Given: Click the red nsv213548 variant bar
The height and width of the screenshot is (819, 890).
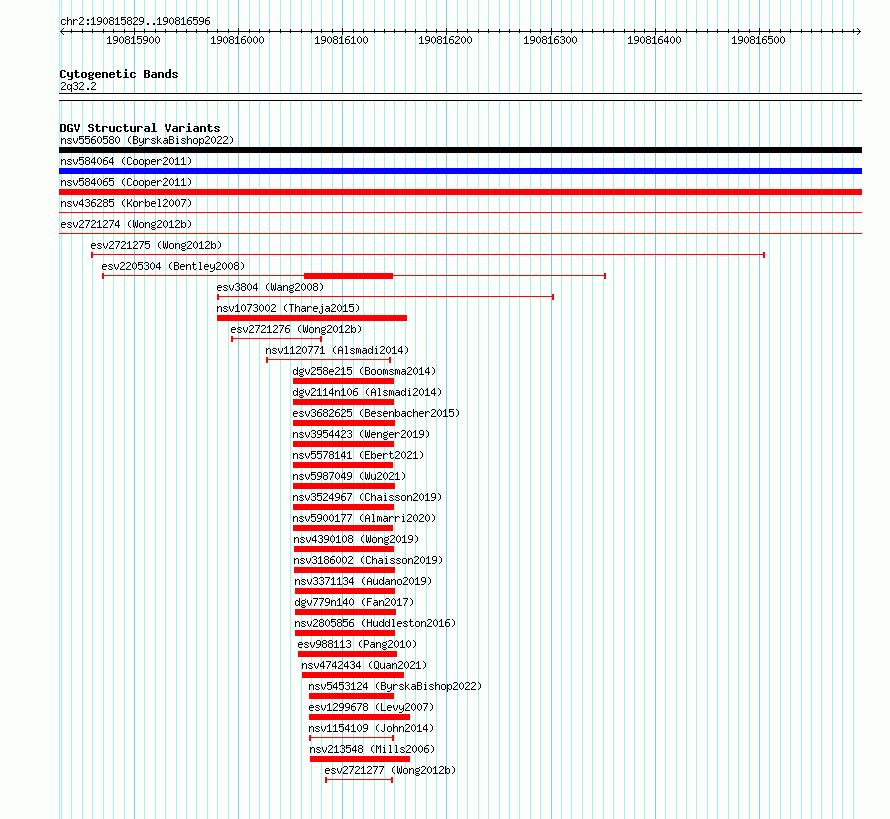Looking at the screenshot, I should [360, 759].
